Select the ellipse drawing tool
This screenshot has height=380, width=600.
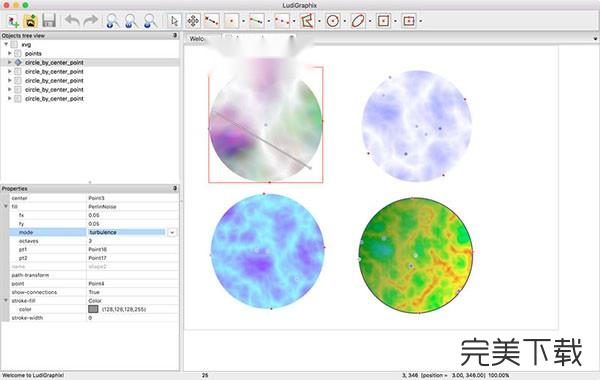[x=358, y=21]
